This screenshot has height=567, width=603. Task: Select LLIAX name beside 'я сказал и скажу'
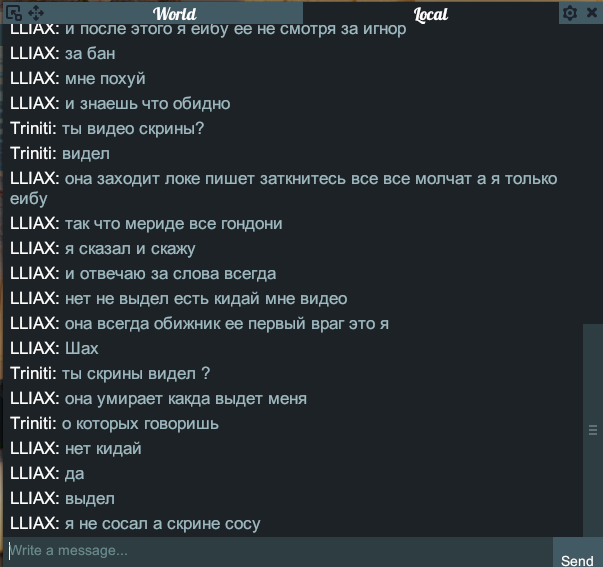[x=35, y=248]
